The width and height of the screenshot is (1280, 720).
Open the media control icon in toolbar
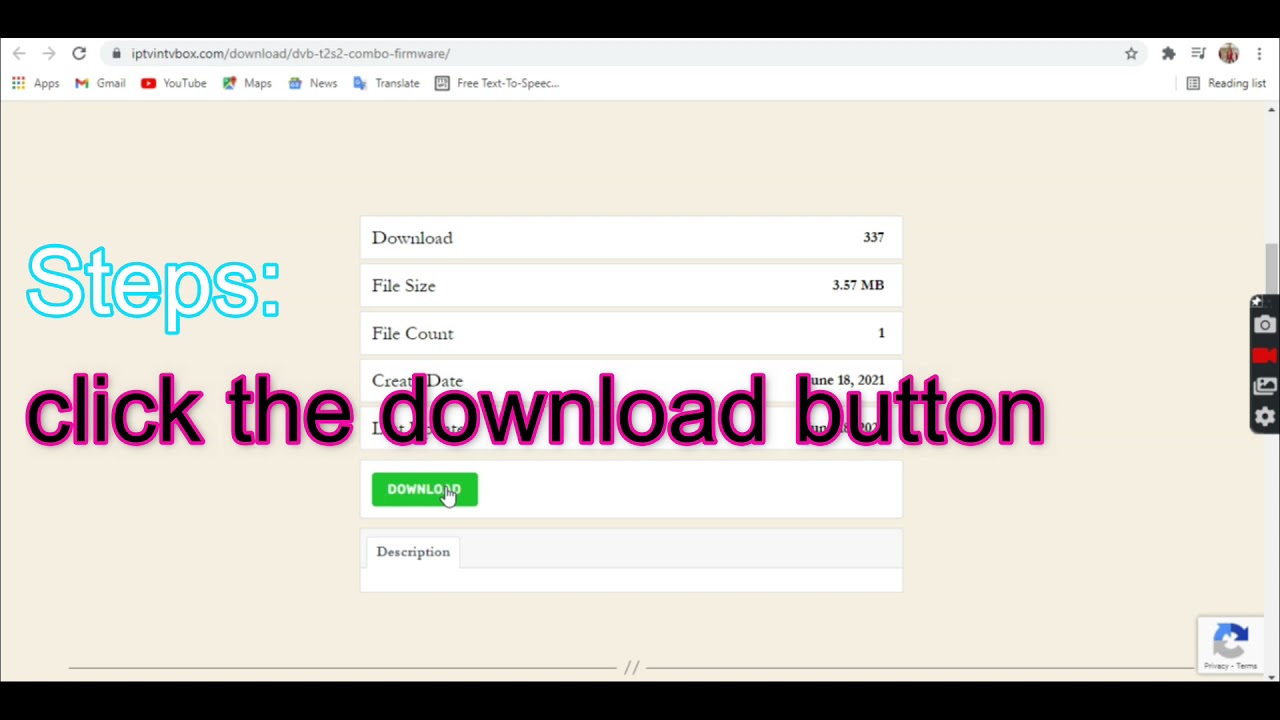point(1198,53)
